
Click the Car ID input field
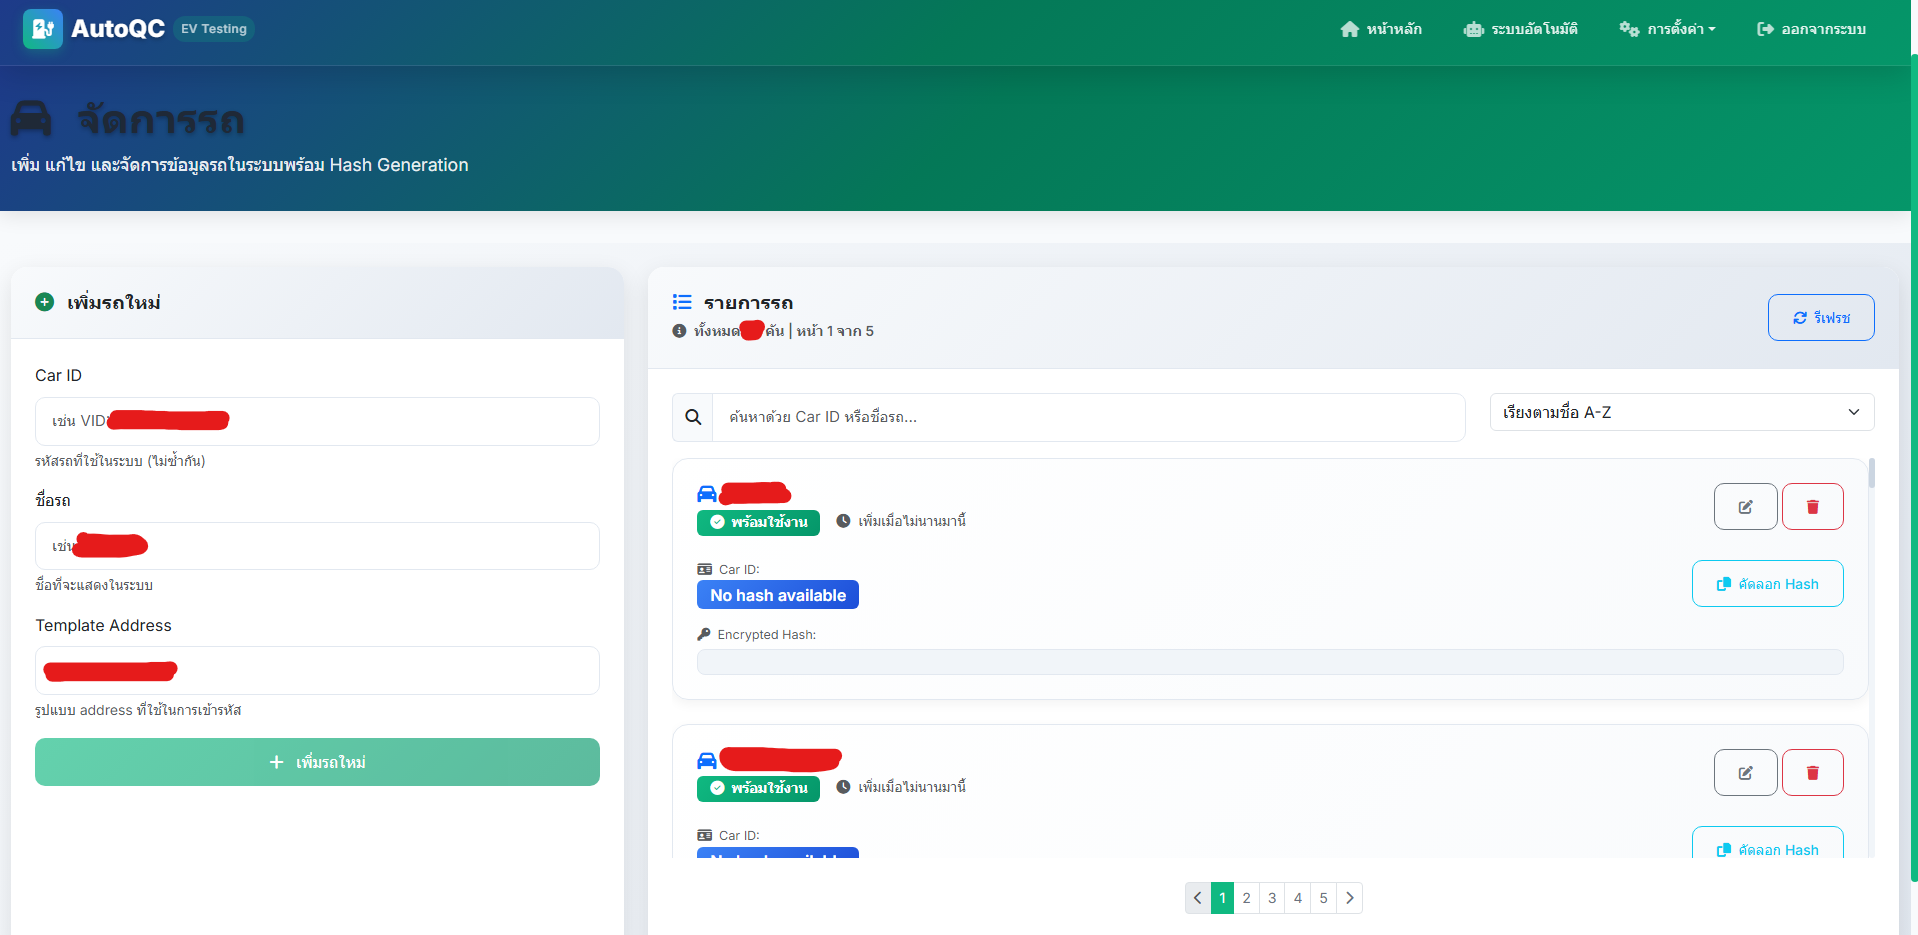[317, 421]
